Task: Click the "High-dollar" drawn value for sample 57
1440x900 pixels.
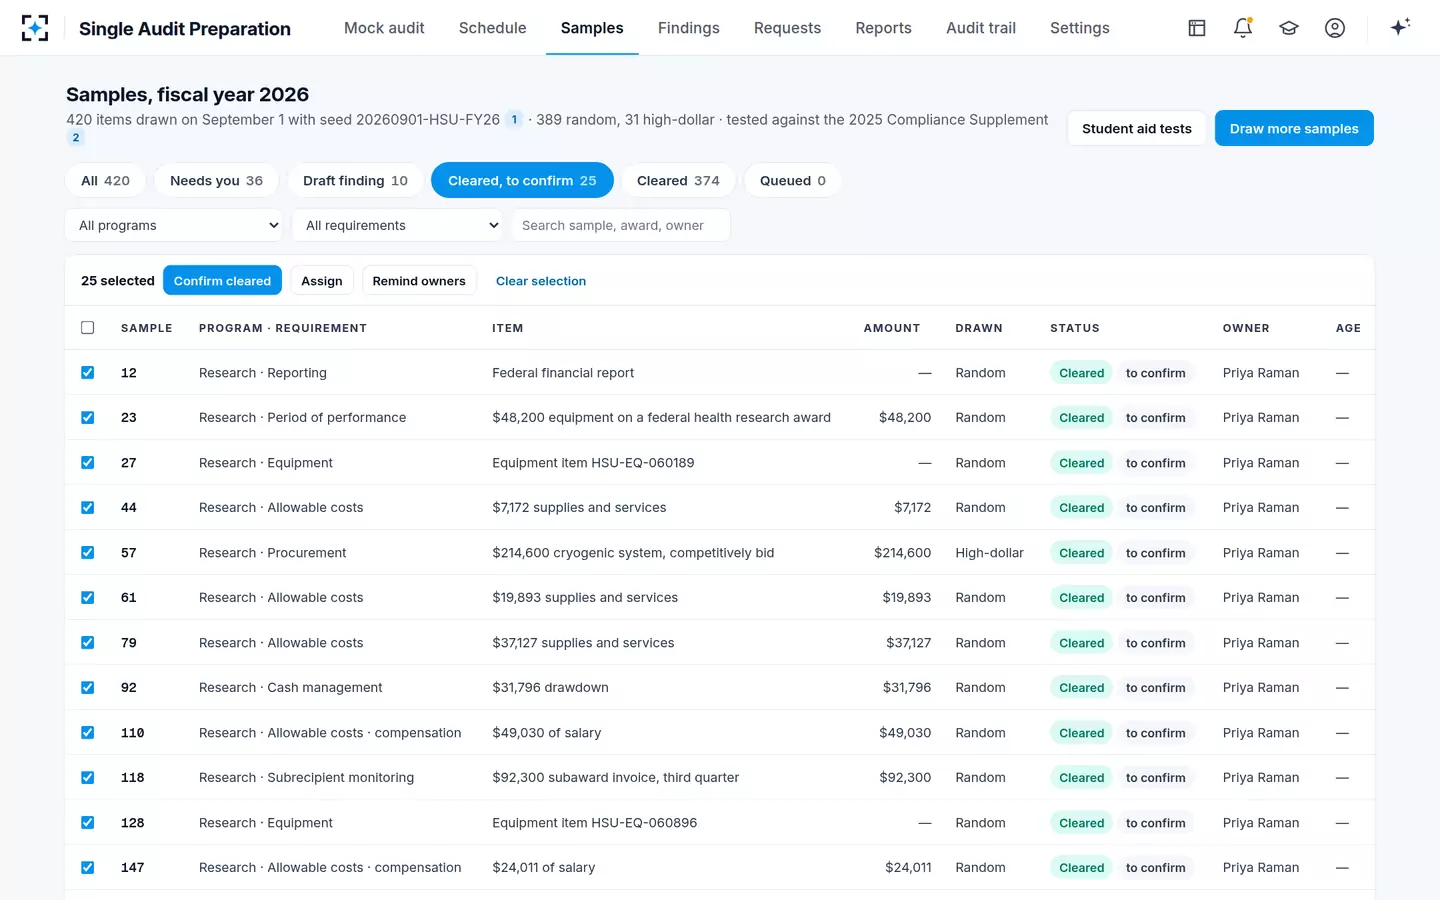Action: click(x=990, y=553)
